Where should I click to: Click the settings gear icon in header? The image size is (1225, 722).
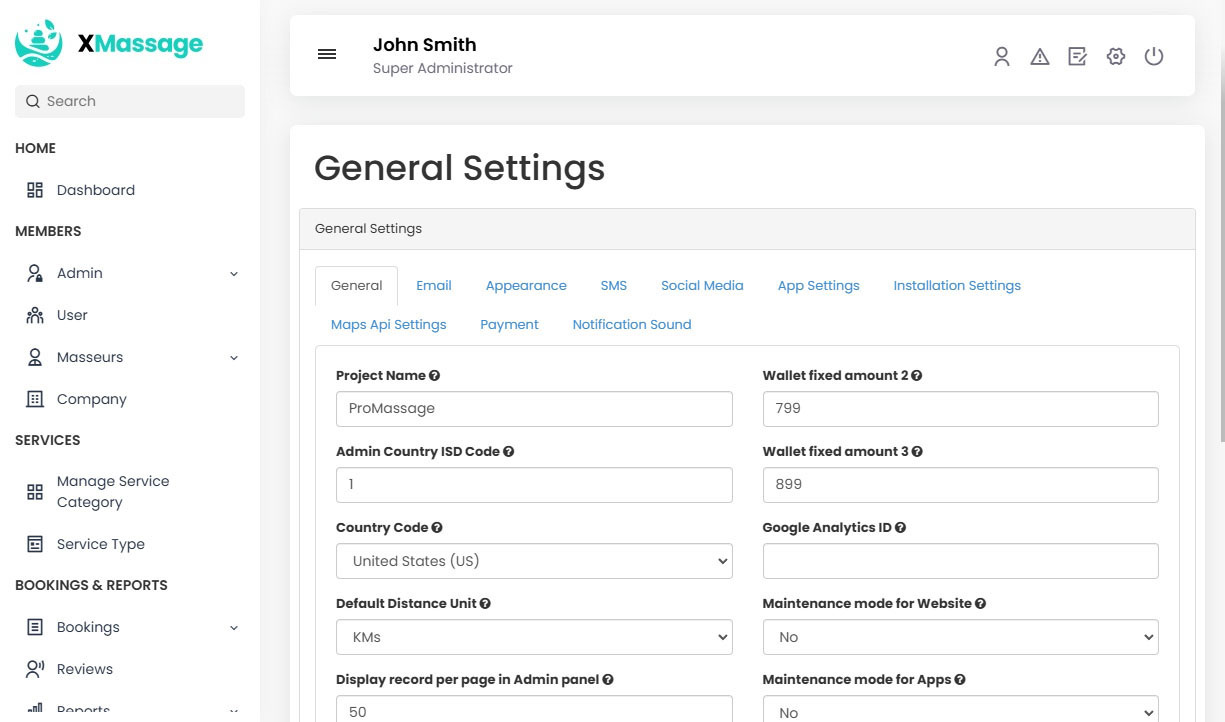(1116, 57)
